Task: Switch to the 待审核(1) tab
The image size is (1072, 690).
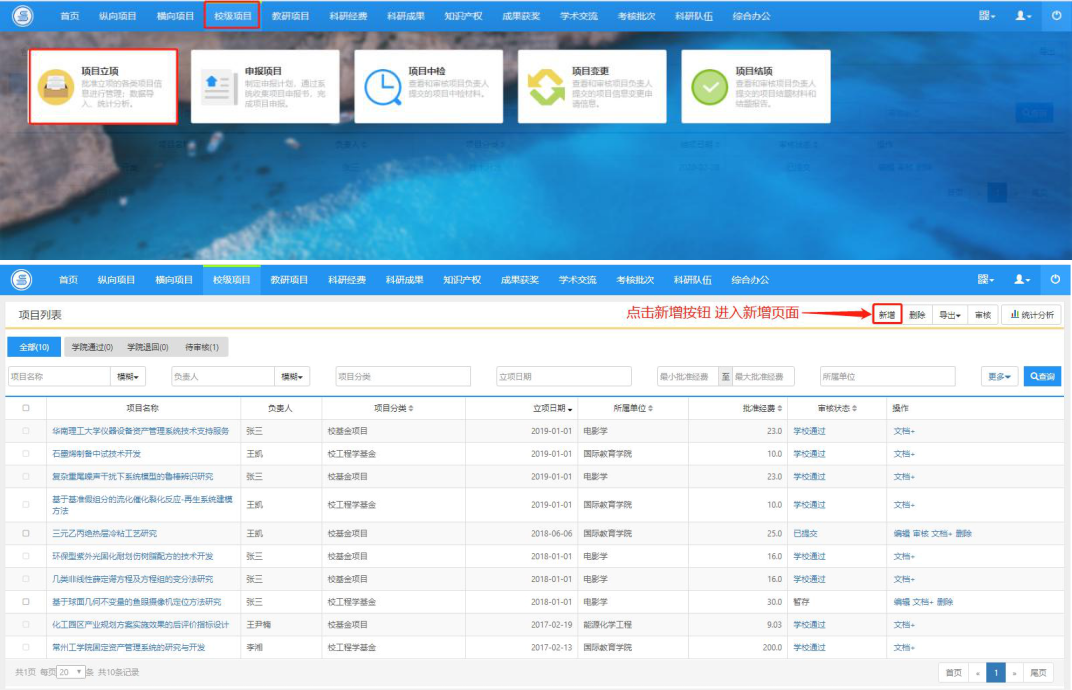Action: click(202, 347)
